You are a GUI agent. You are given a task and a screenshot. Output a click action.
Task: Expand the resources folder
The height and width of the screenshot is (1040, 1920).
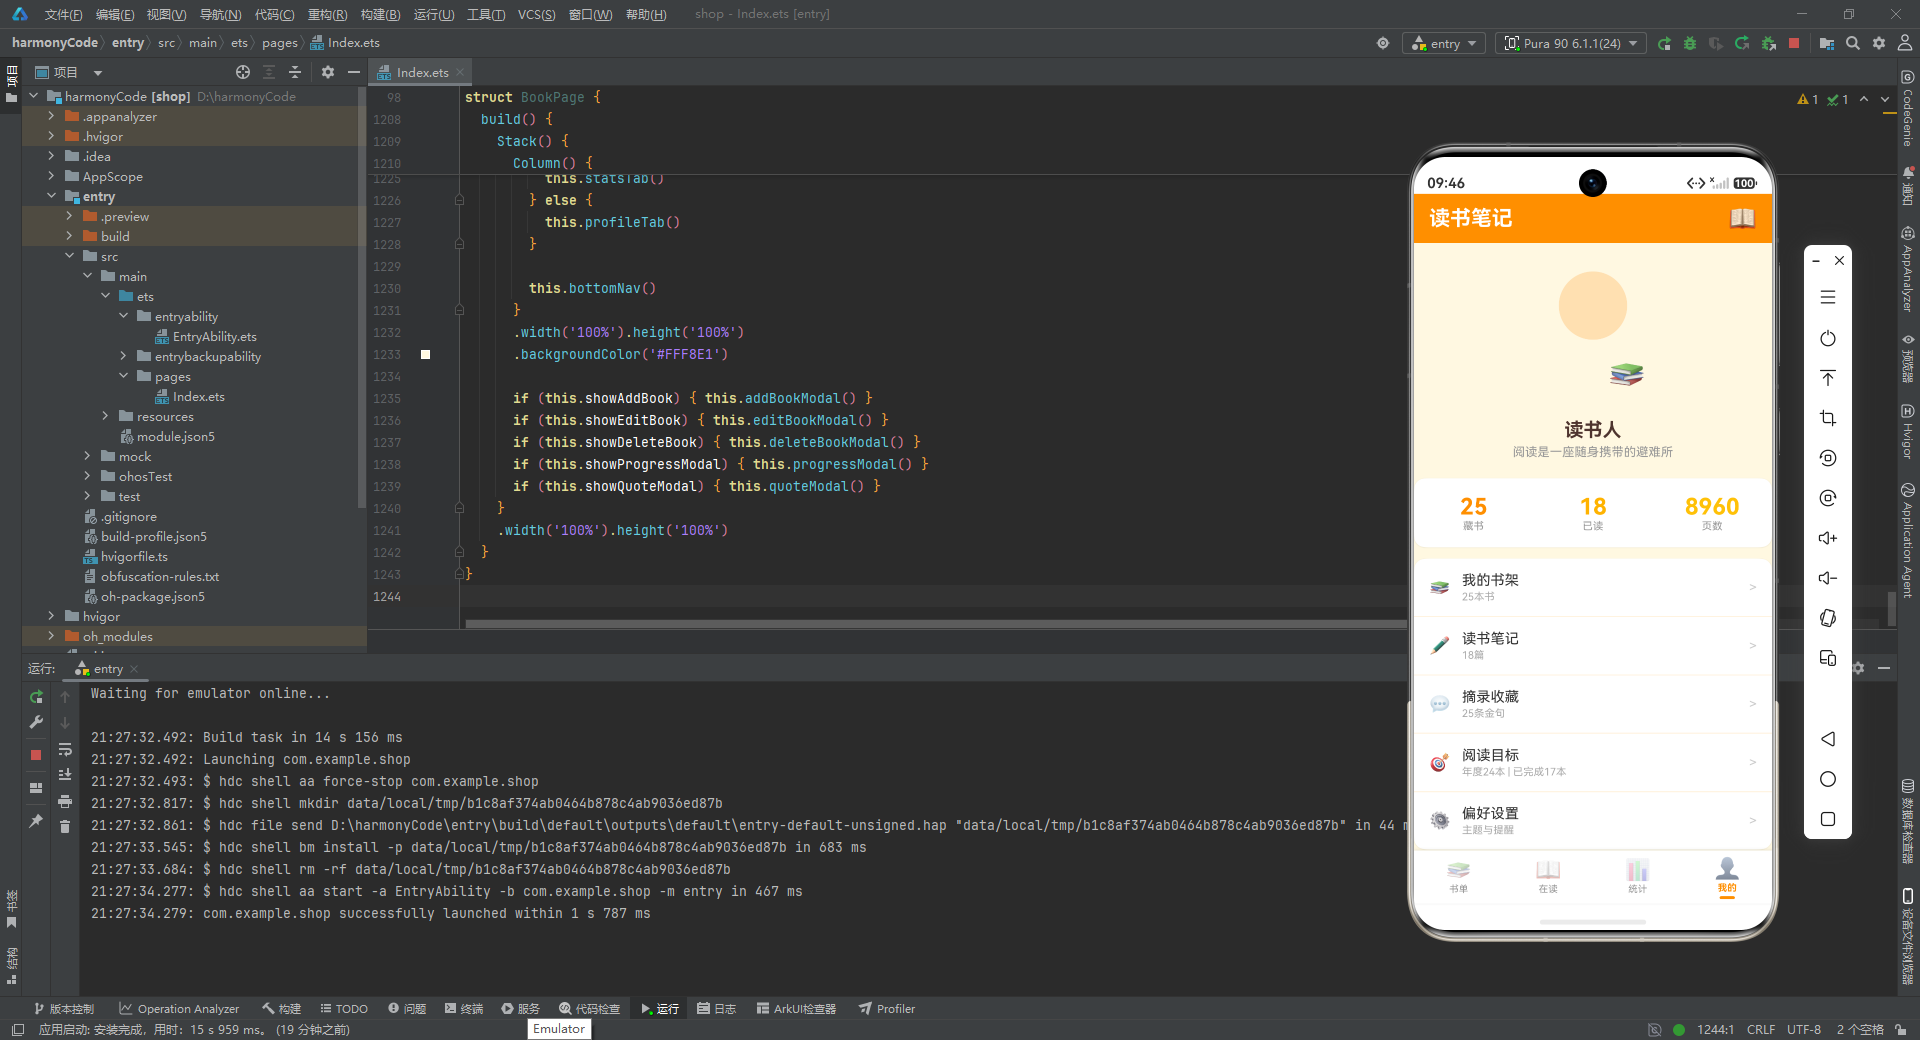pyautogui.click(x=105, y=416)
